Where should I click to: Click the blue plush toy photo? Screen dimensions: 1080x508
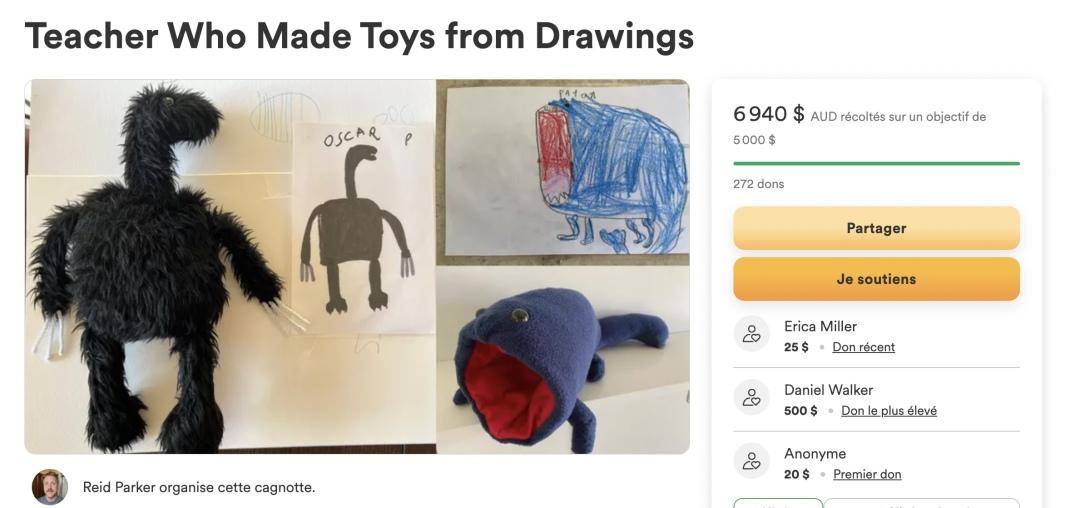click(x=563, y=359)
